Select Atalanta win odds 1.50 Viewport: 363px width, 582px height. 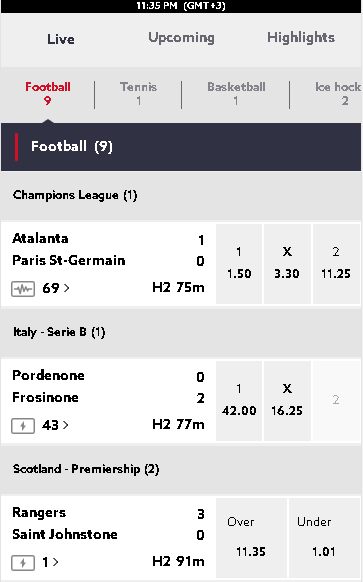coord(239,264)
